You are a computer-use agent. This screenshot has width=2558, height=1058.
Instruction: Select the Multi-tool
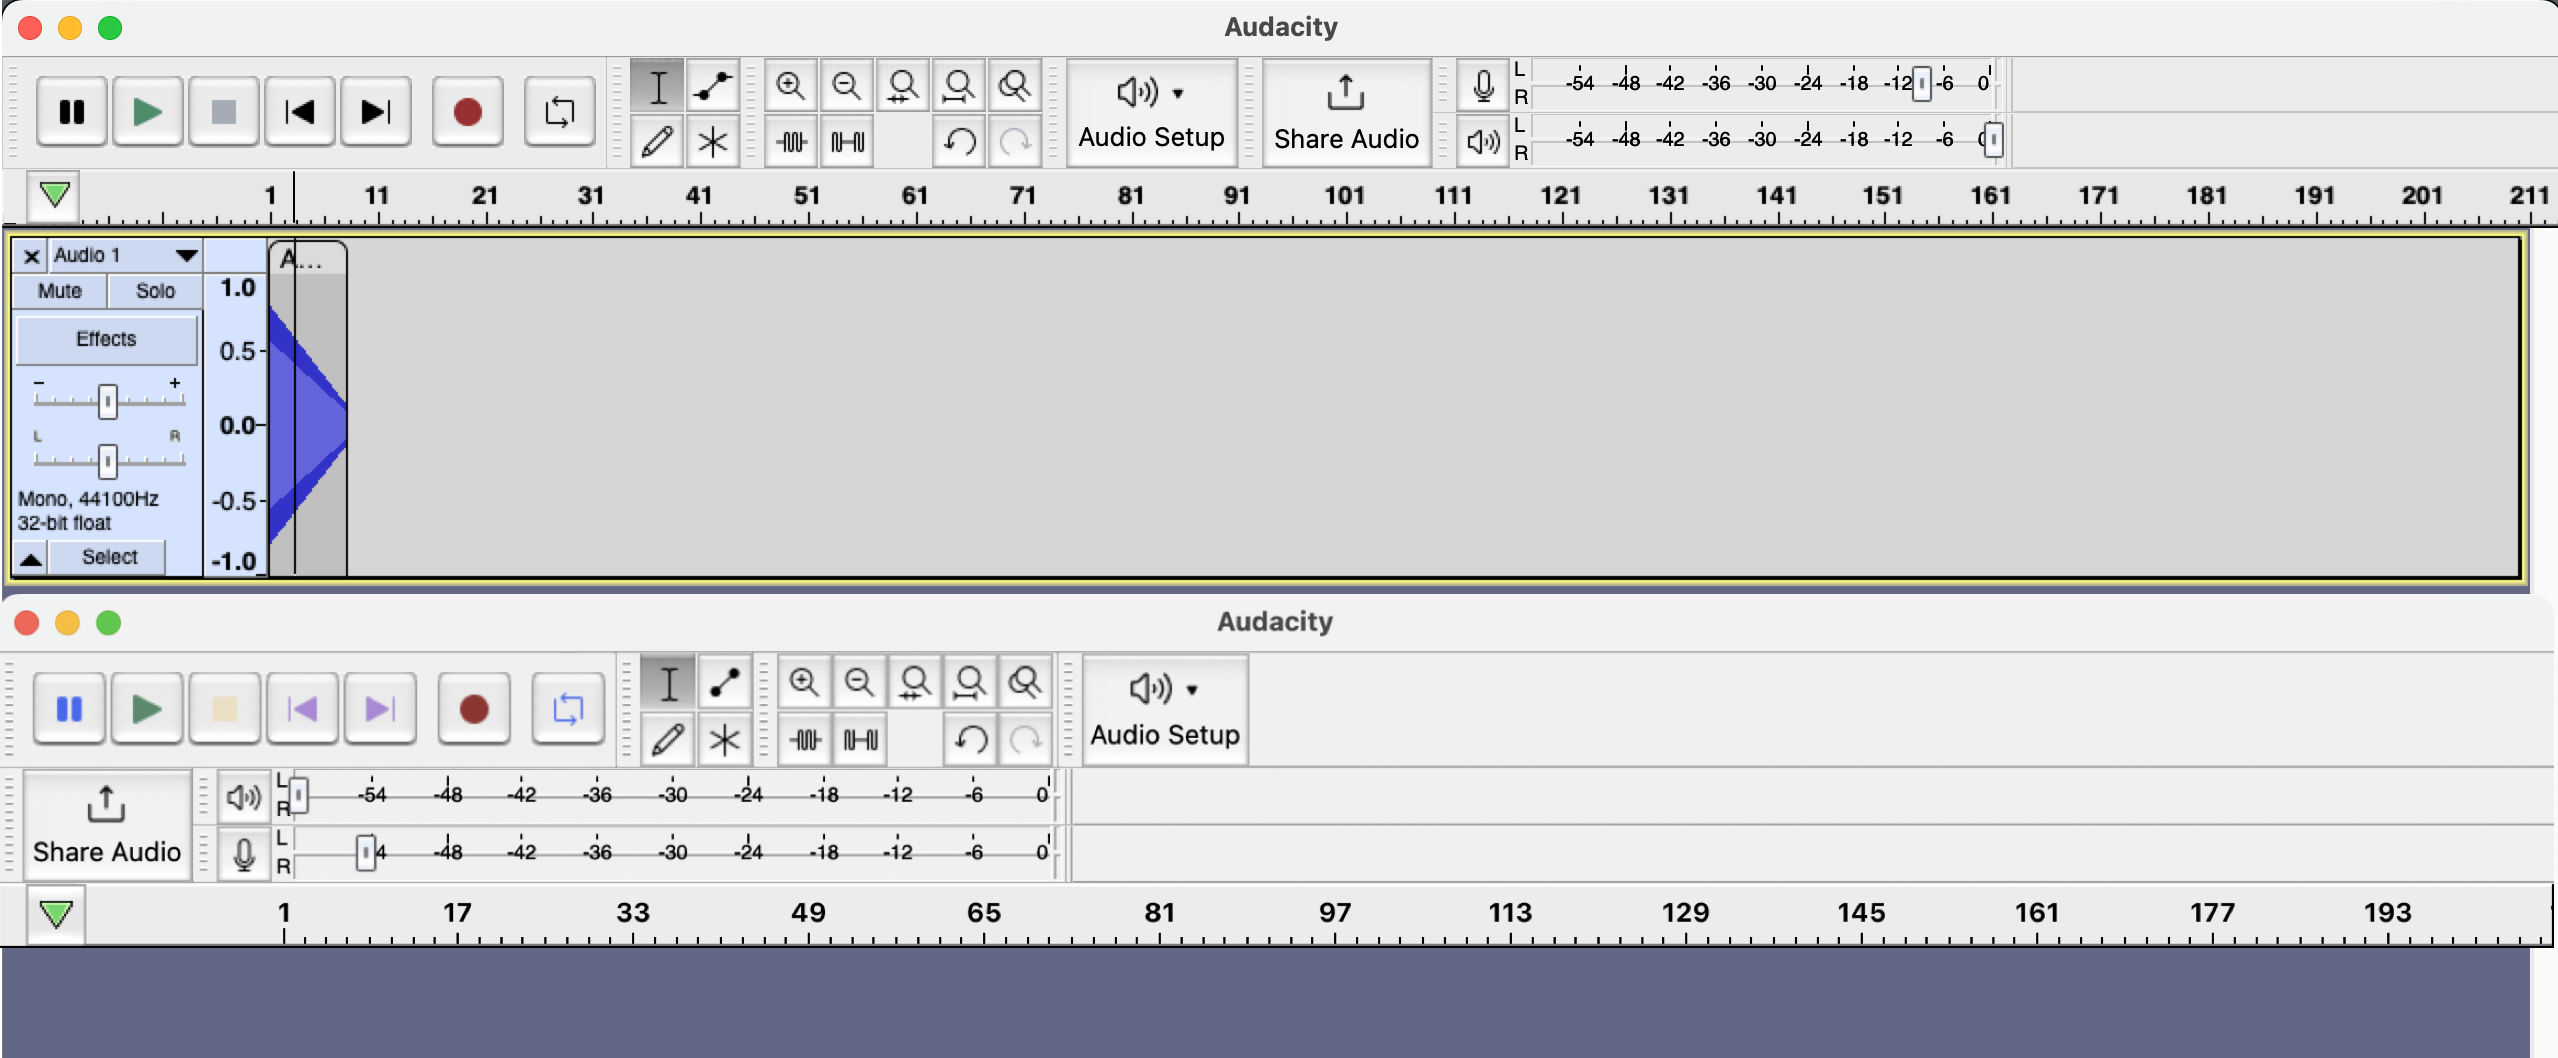click(x=712, y=141)
